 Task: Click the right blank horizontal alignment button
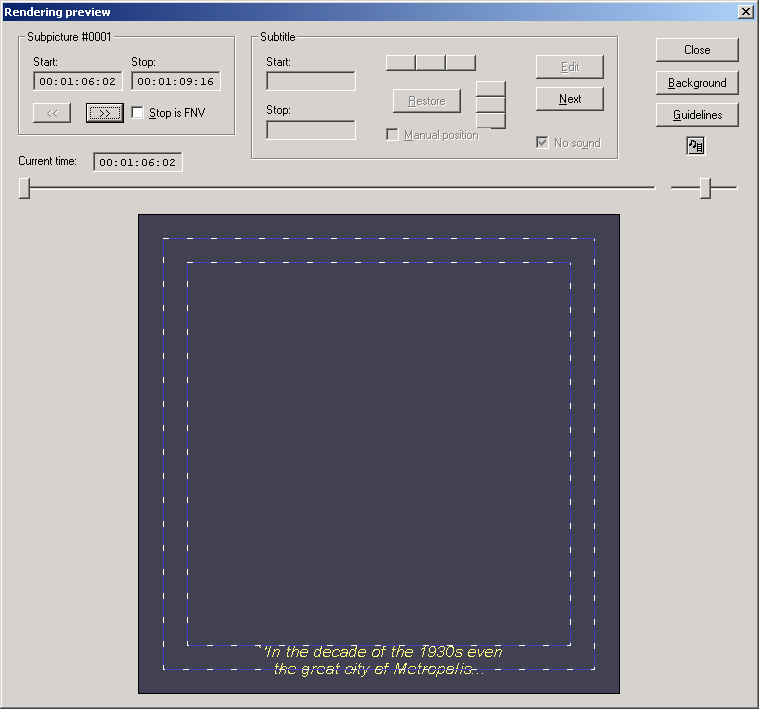(x=461, y=63)
